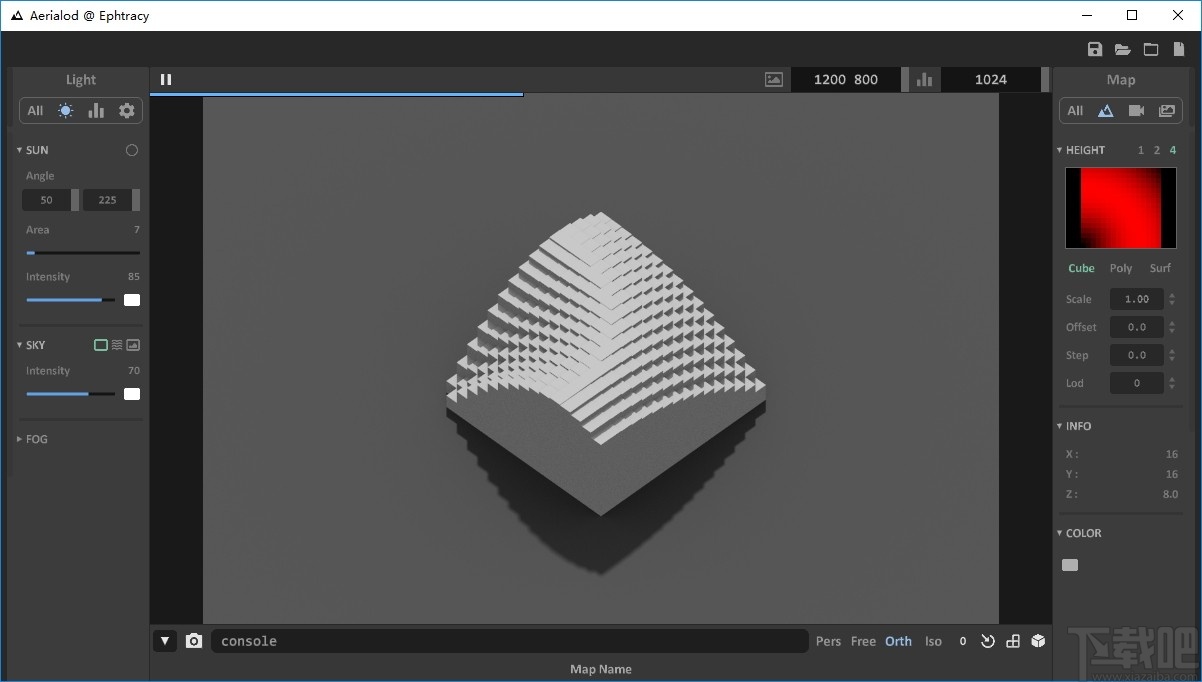Take a screenshot with the camera icon

click(x=194, y=641)
